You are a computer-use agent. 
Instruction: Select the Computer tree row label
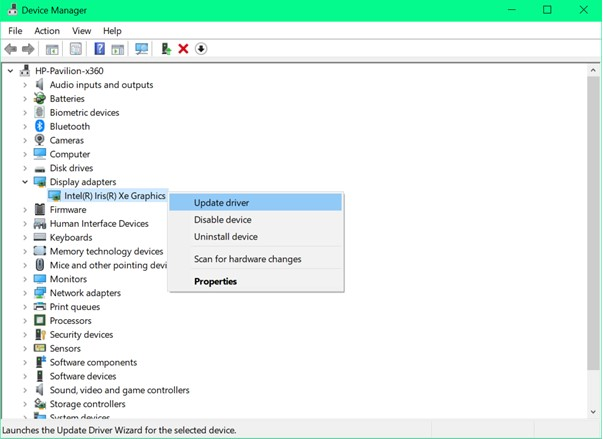(70, 154)
